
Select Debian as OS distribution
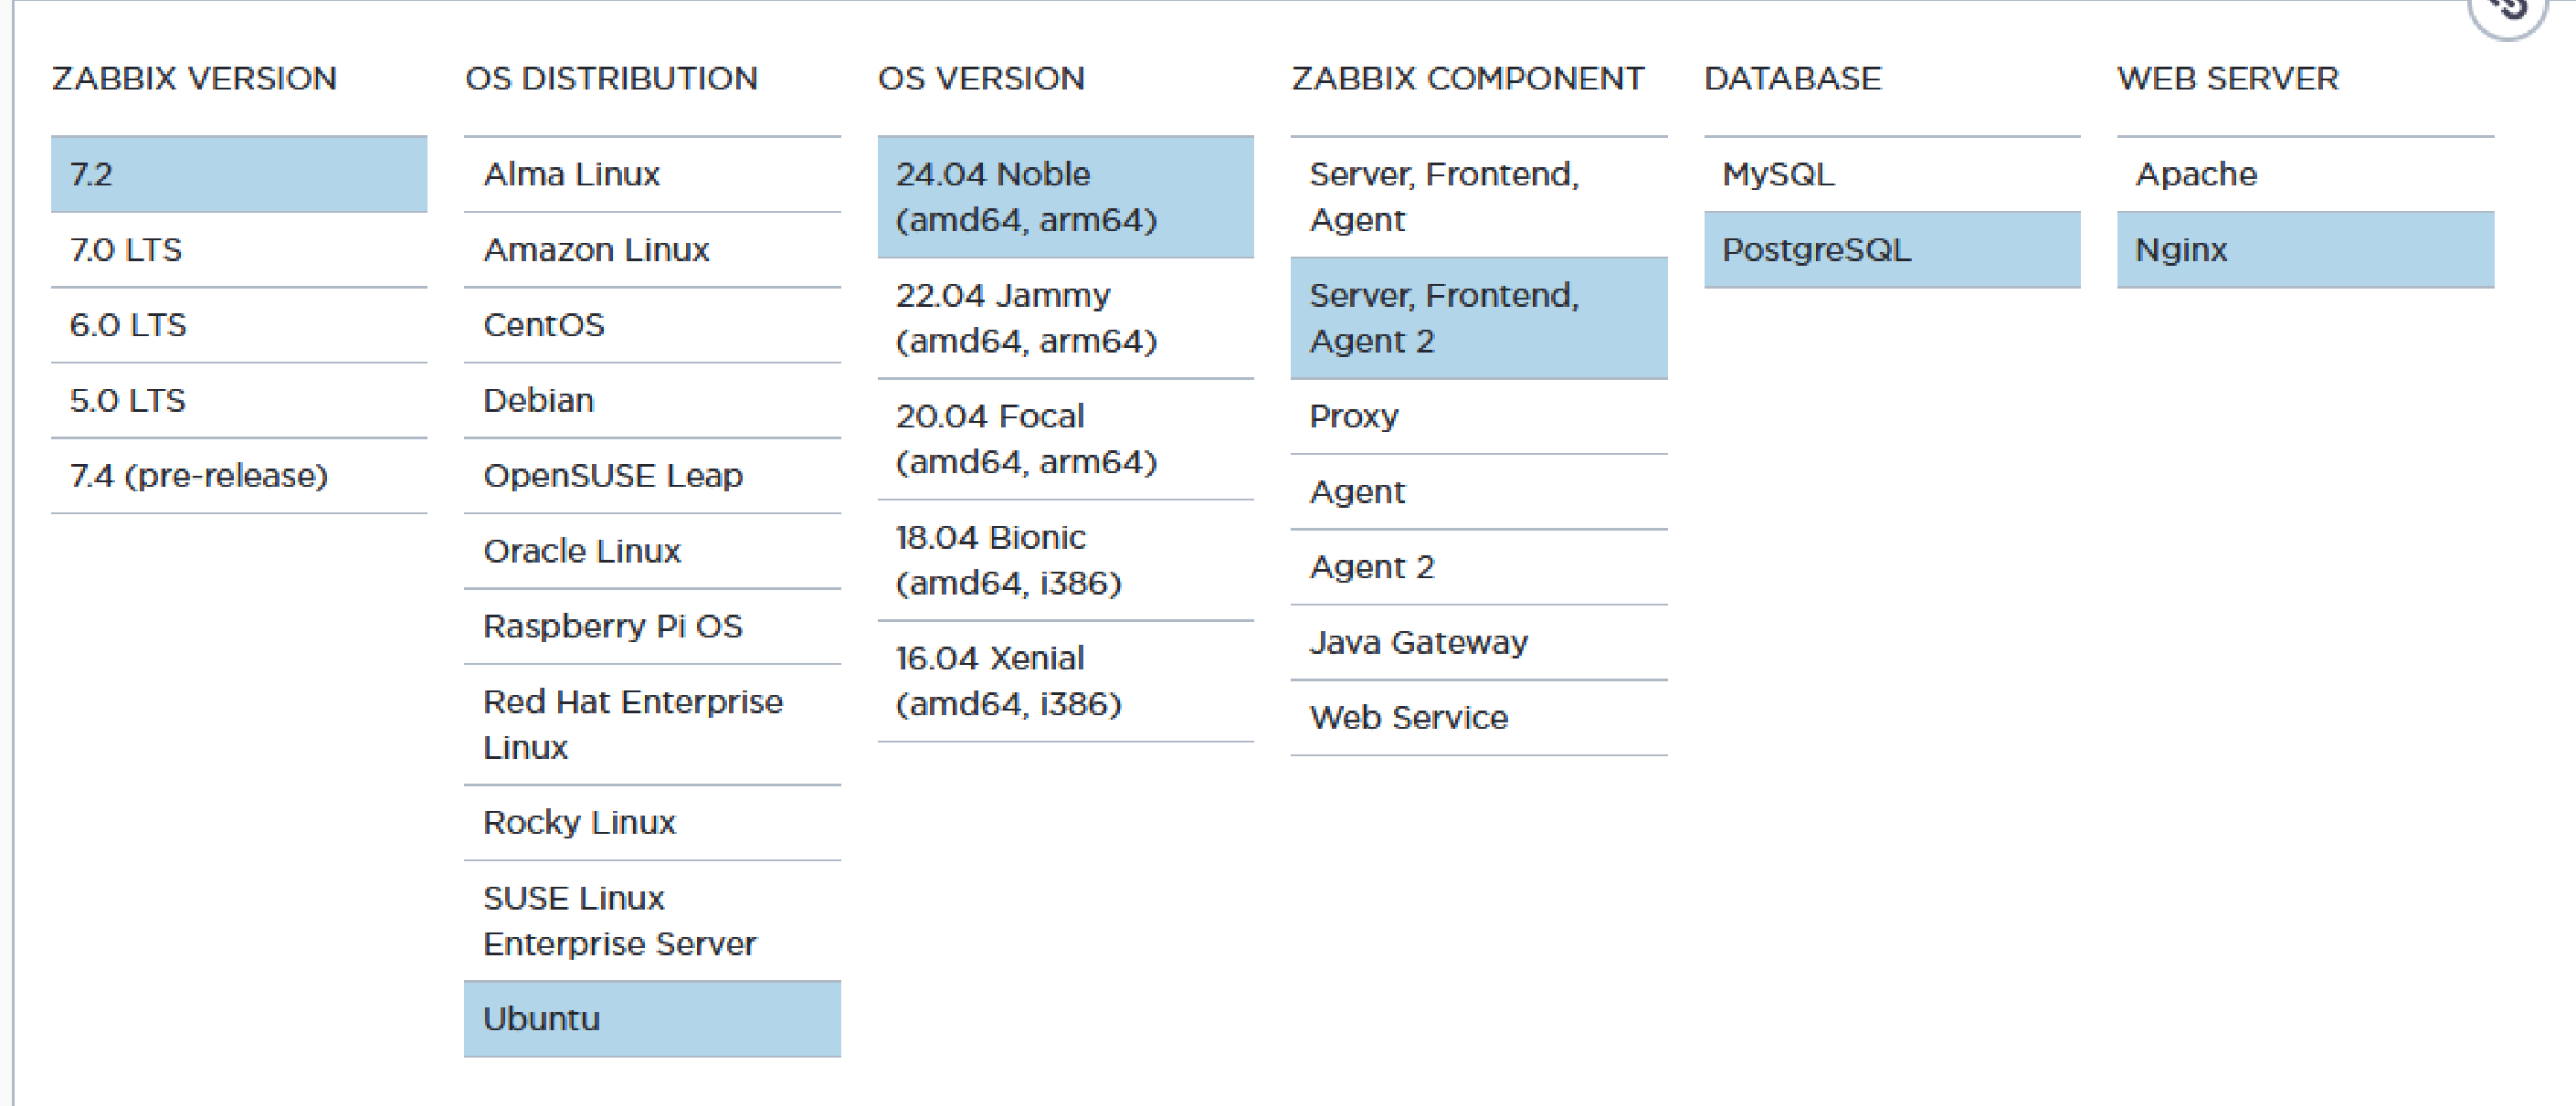[x=651, y=401]
